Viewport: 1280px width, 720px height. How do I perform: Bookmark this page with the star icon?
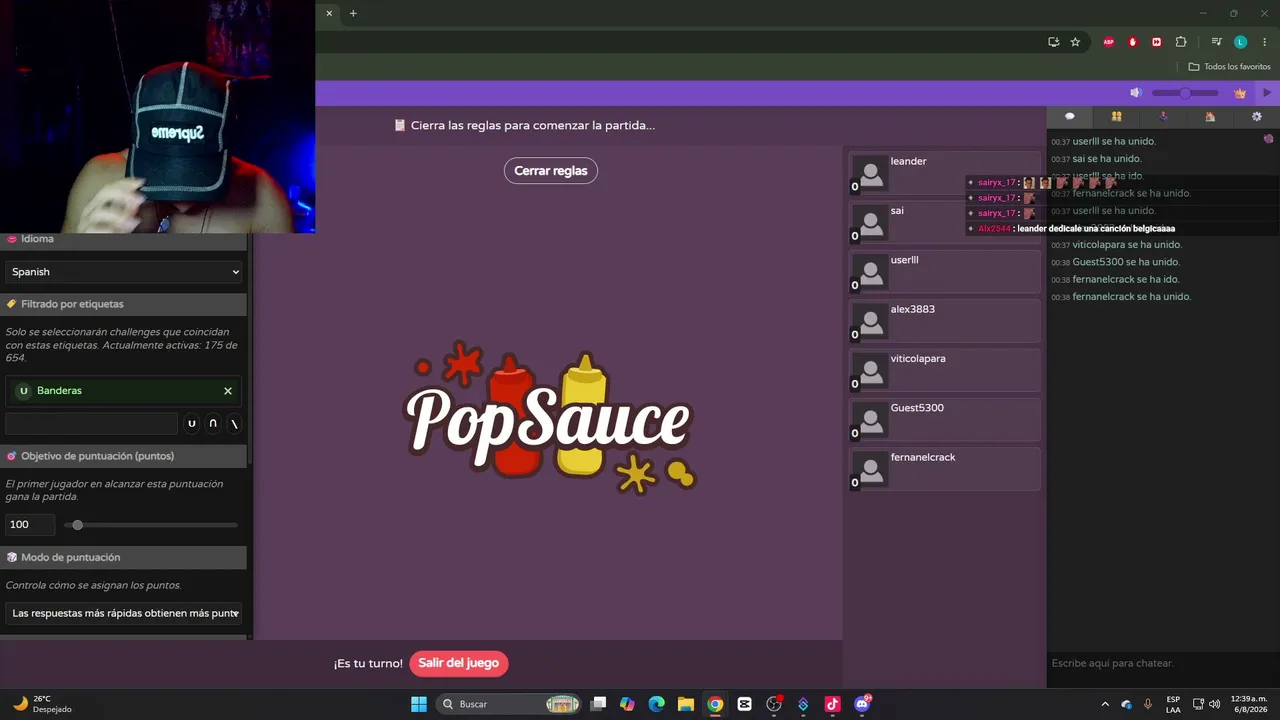[1075, 42]
